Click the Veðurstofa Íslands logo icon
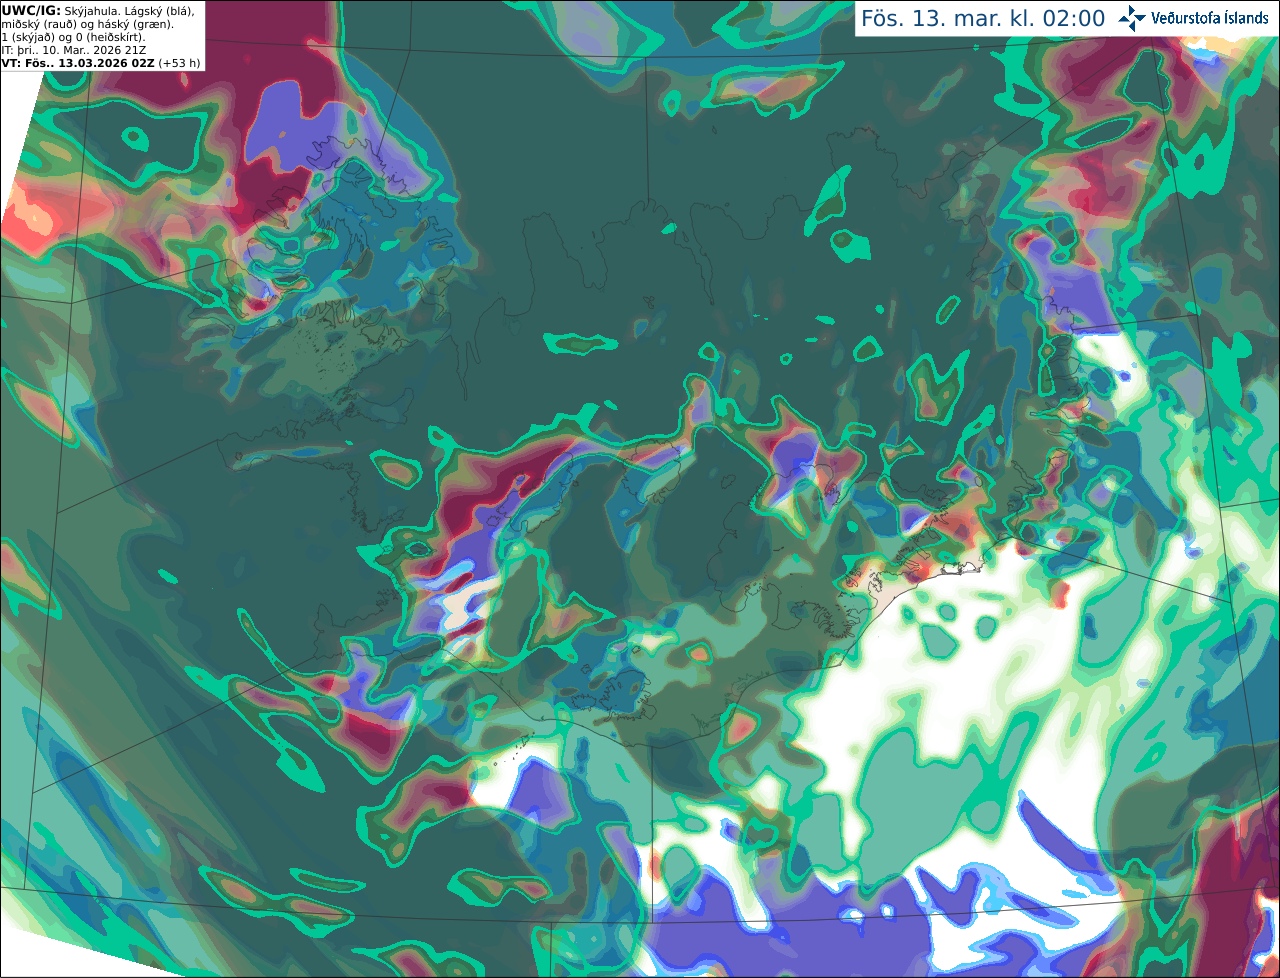 (x=1132, y=18)
